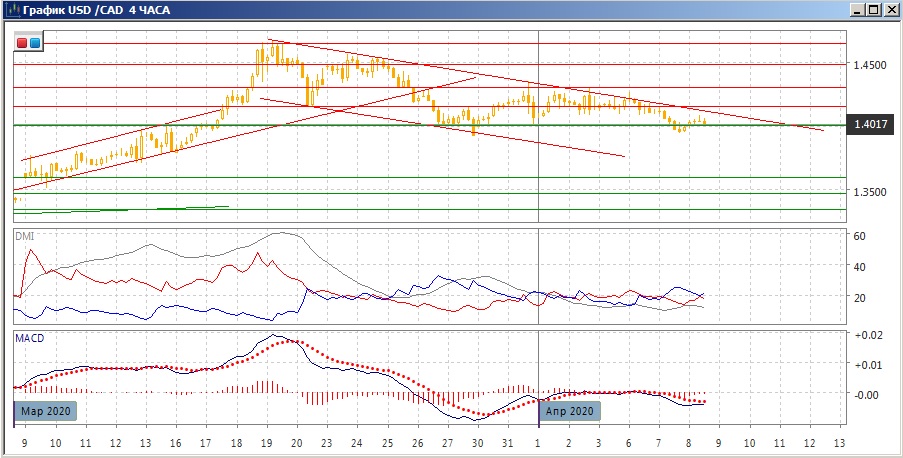Viewport: 903px width, 458px height.
Task: Click the Апр 2020 month marker
Action: click(571, 410)
